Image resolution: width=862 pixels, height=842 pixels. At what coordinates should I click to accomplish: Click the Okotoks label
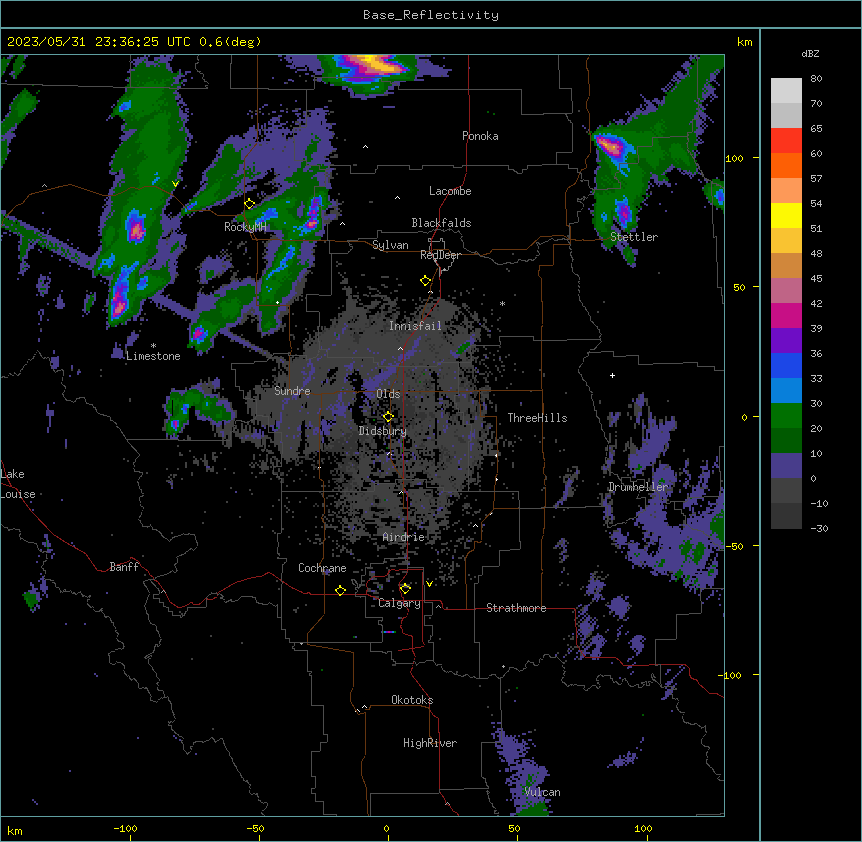coord(412,700)
